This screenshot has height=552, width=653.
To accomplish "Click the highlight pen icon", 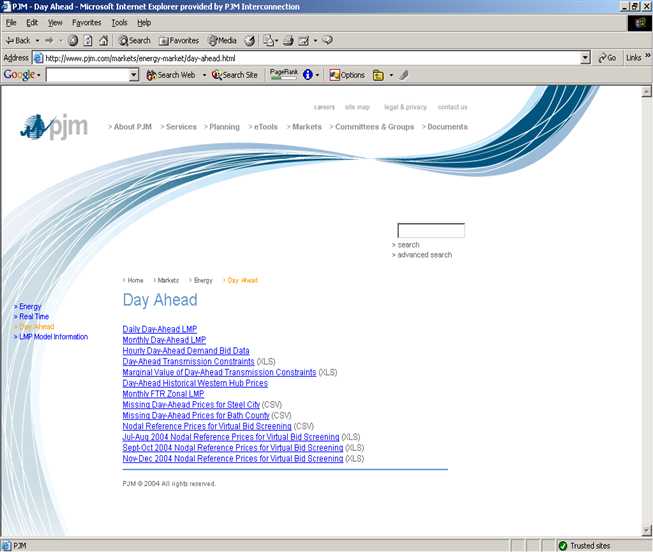I will (404, 75).
